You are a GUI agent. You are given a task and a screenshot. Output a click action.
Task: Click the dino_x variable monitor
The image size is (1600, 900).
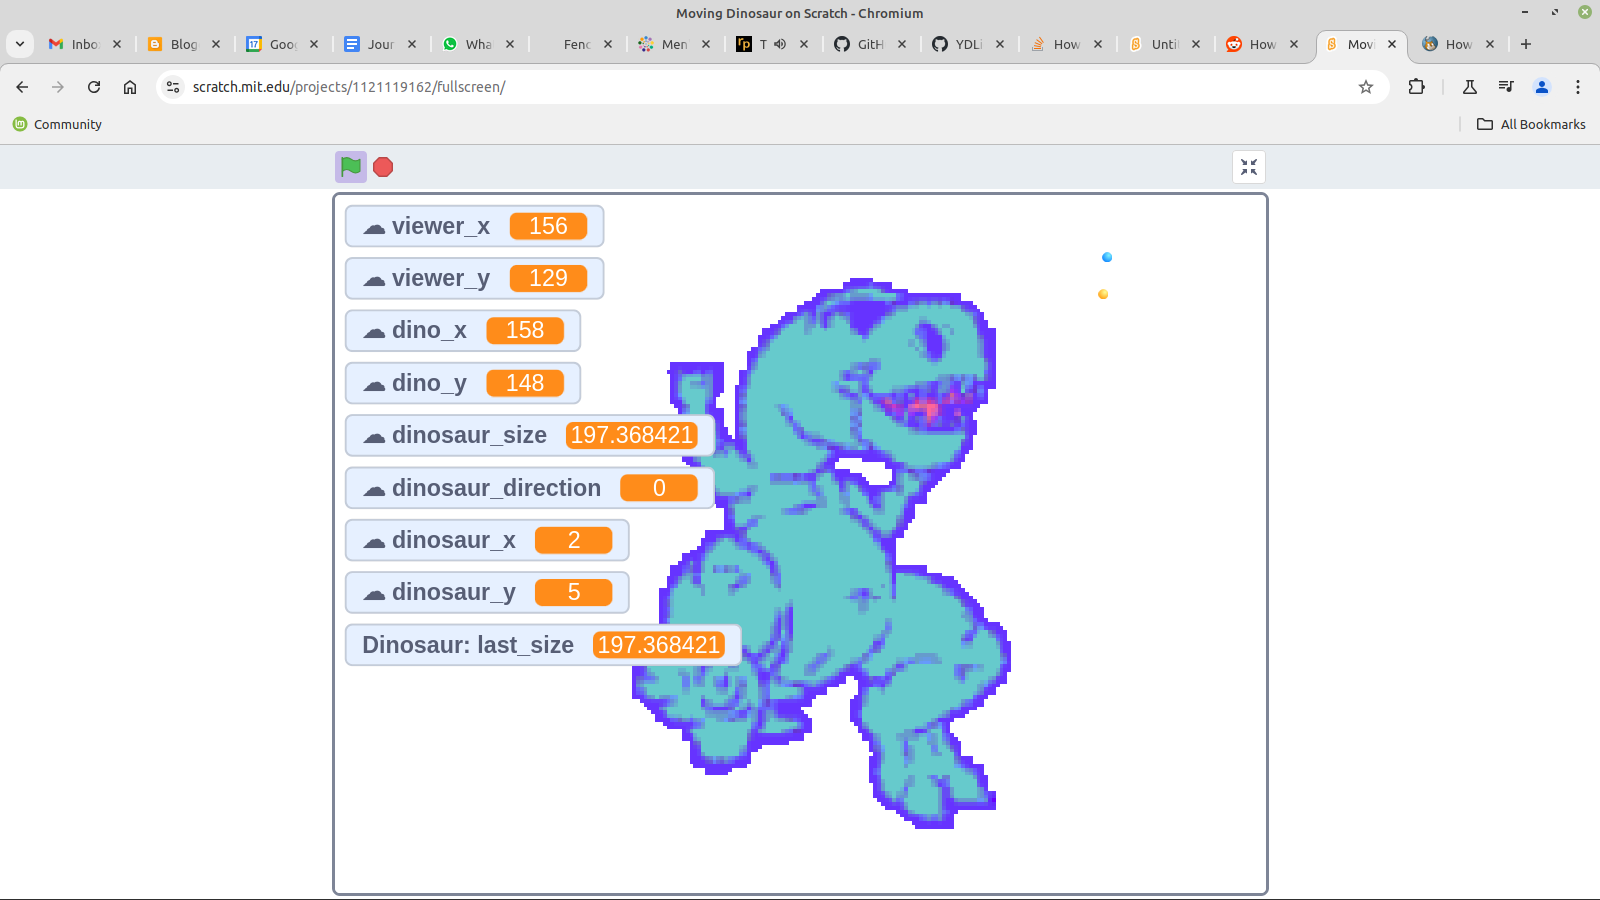coord(463,330)
